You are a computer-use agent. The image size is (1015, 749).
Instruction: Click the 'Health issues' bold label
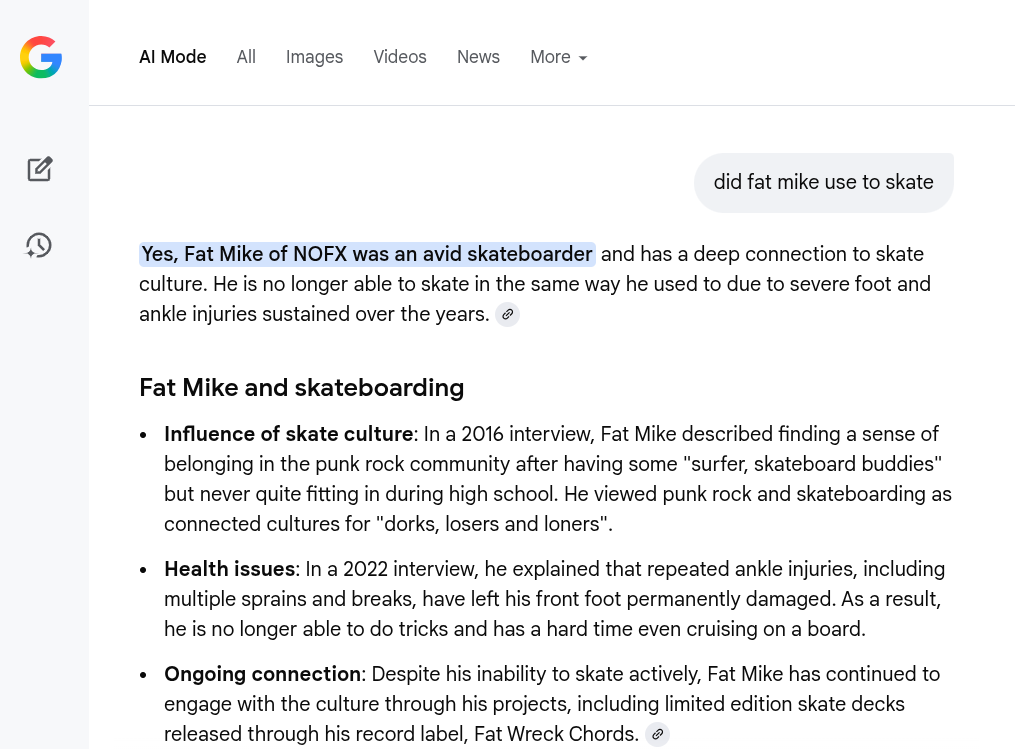[x=230, y=569]
